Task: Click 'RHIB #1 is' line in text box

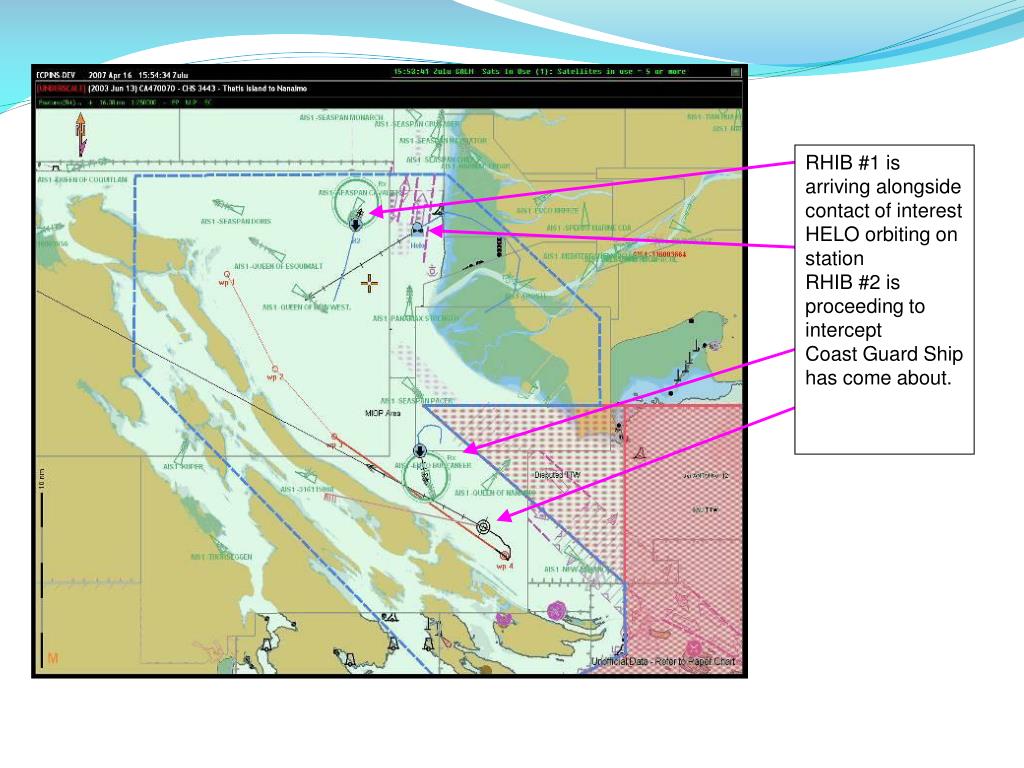Action: click(852, 163)
